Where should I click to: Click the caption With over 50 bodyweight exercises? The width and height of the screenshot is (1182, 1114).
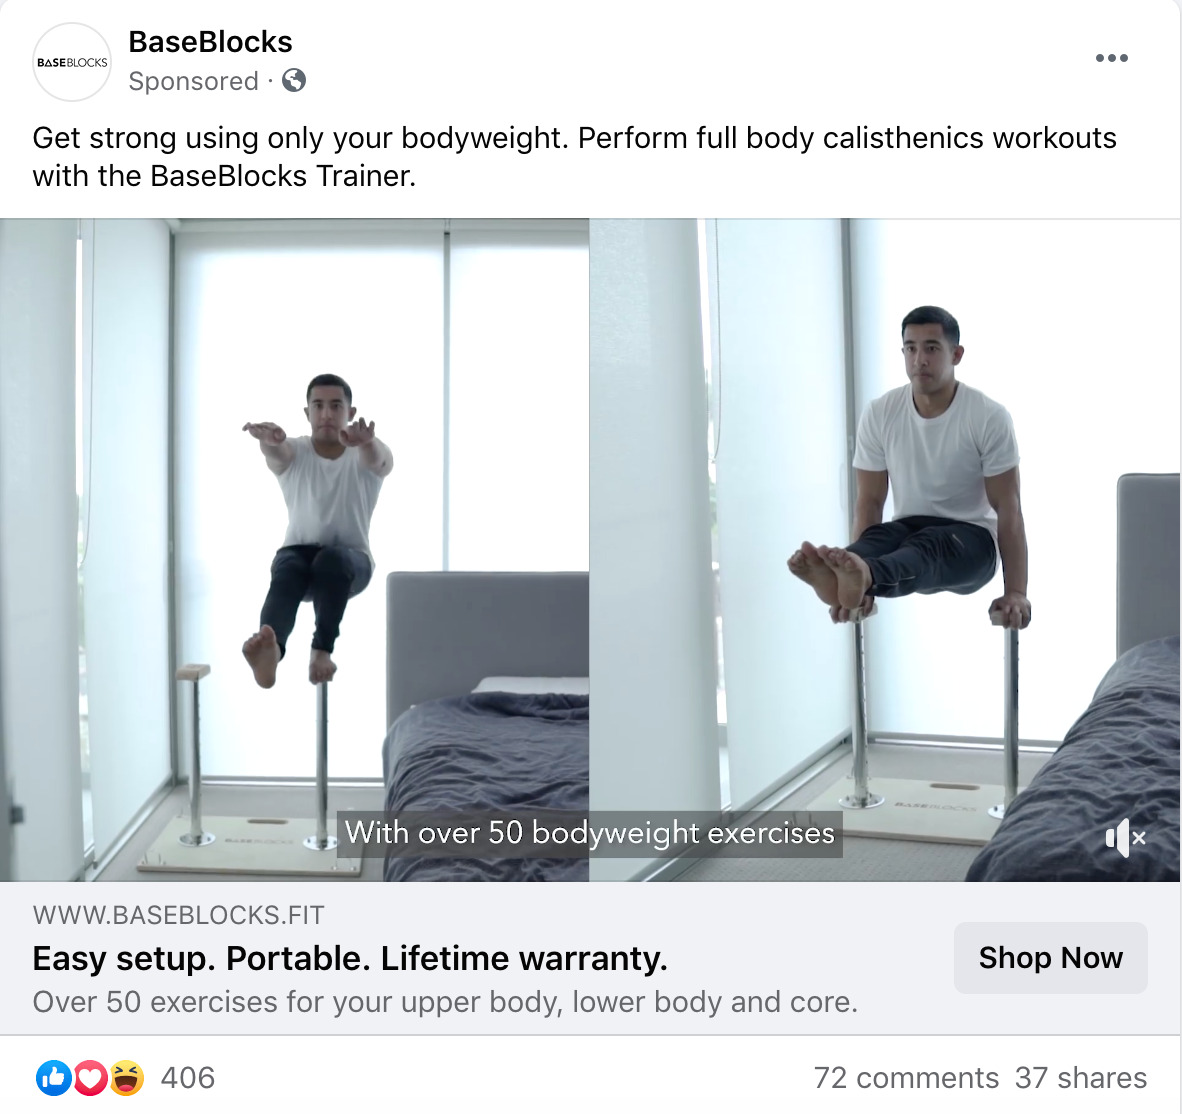(591, 832)
